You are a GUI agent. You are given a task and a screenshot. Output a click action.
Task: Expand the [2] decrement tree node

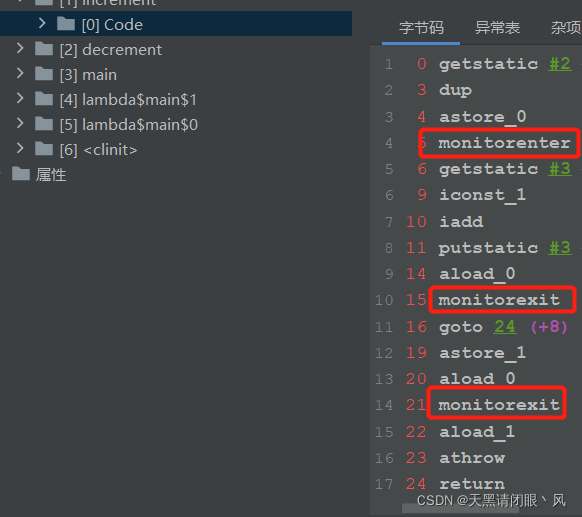coord(20,49)
